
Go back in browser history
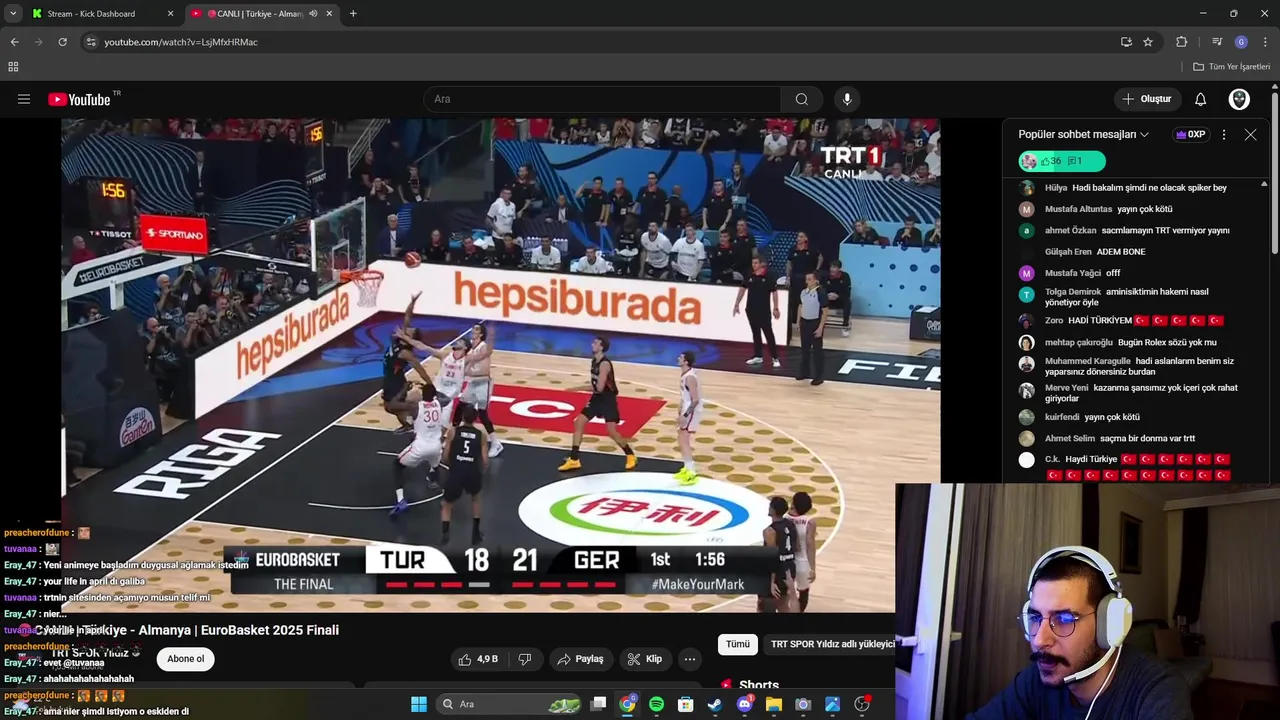(x=14, y=42)
